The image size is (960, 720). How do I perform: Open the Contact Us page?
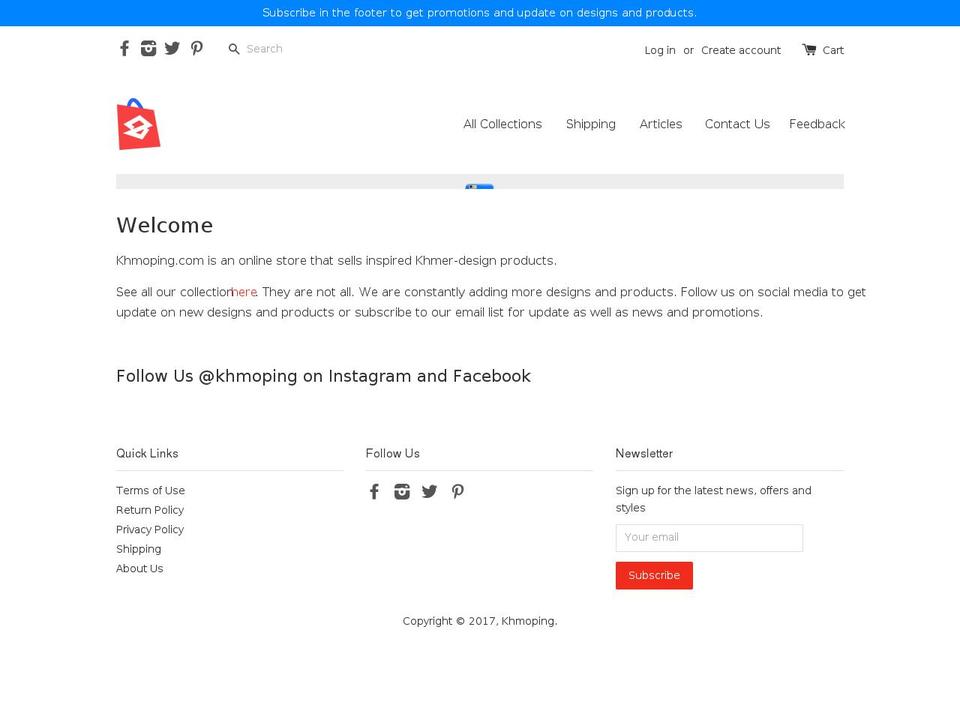tap(737, 124)
